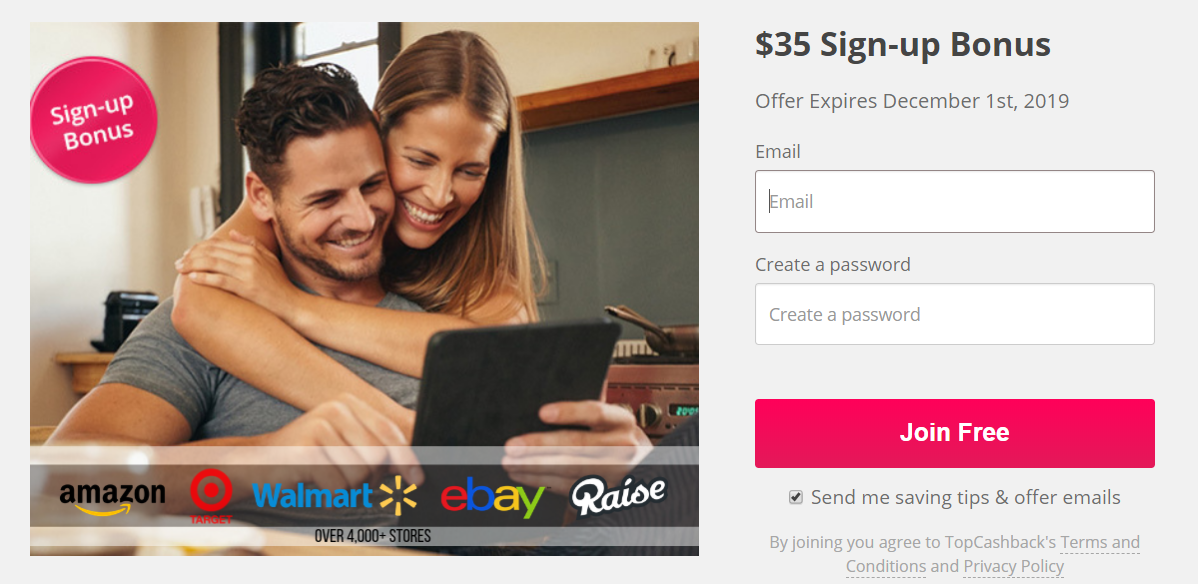This screenshot has width=1198, height=584.
Task: Focus the Email input field
Action: tap(954, 202)
